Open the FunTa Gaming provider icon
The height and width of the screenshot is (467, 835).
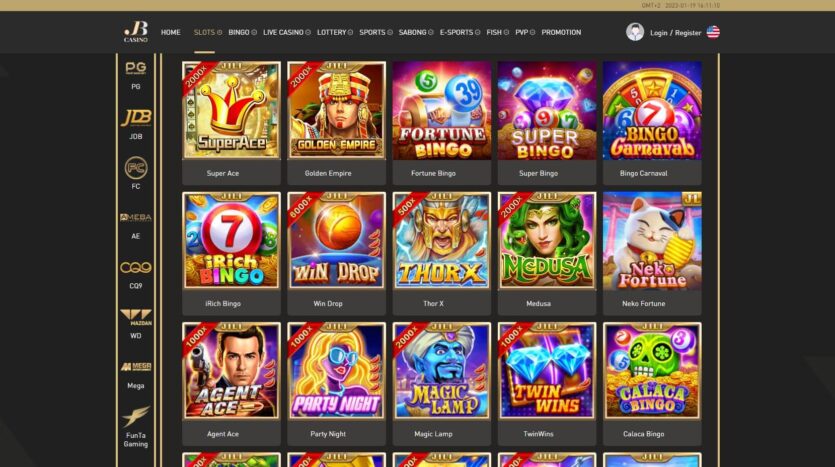tap(136, 417)
